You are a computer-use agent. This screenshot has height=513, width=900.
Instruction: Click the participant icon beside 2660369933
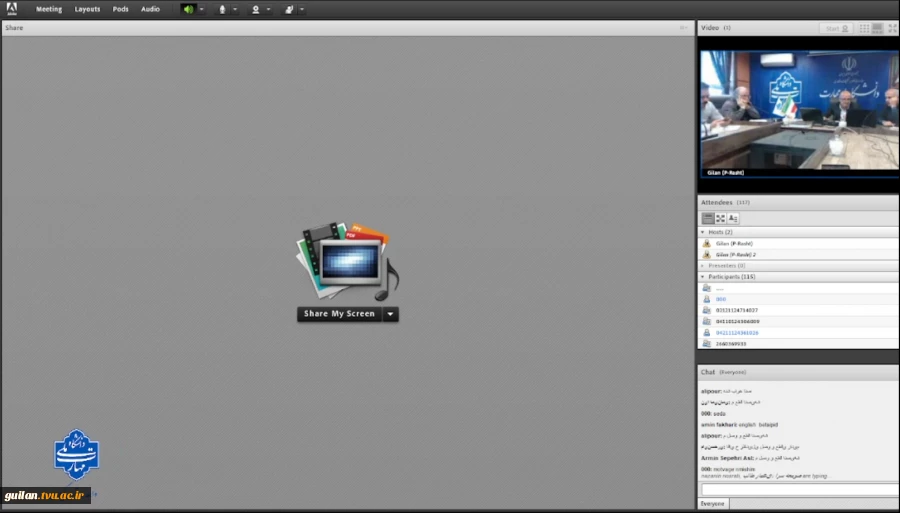[x=707, y=344]
